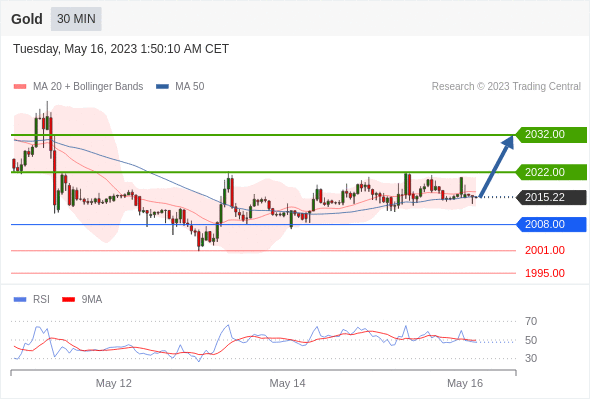This screenshot has width=590, height=400.
Task: Click the RSI 70 axis label
Action: click(531, 321)
